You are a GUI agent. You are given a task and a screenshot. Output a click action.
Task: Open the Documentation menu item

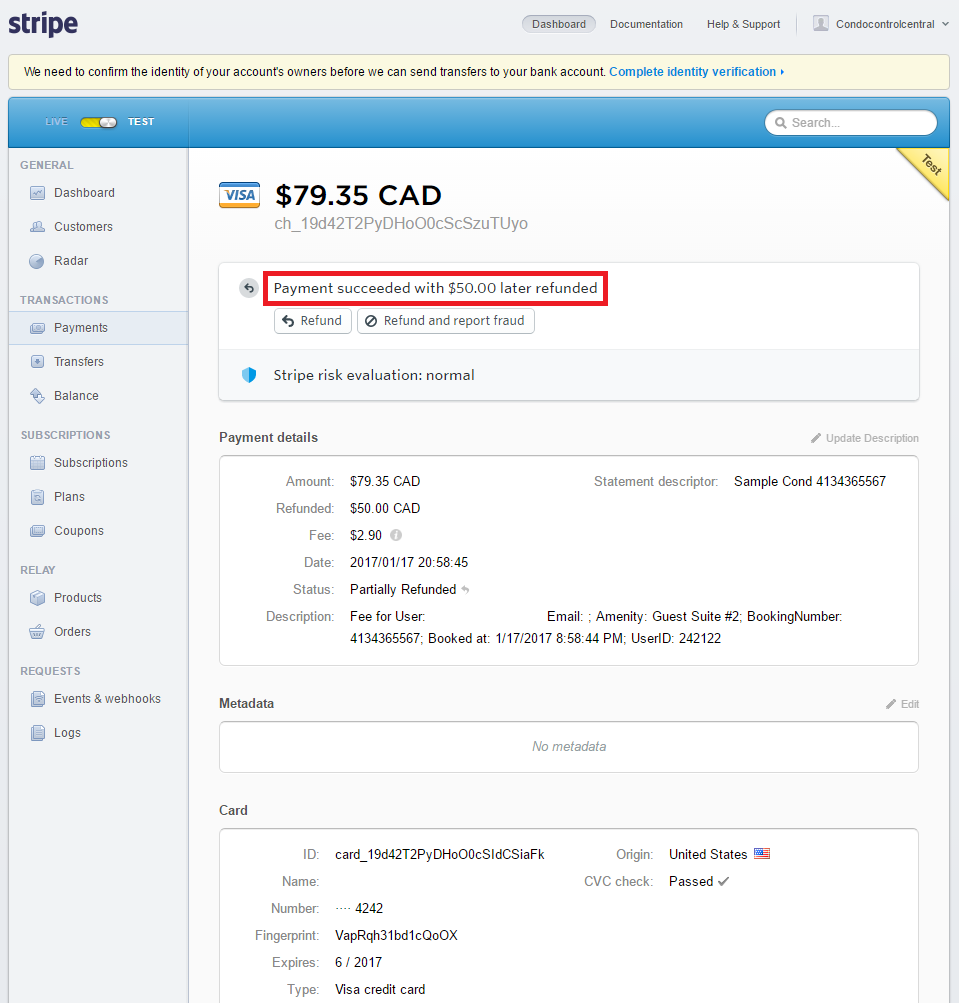pyautogui.click(x=646, y=24)
